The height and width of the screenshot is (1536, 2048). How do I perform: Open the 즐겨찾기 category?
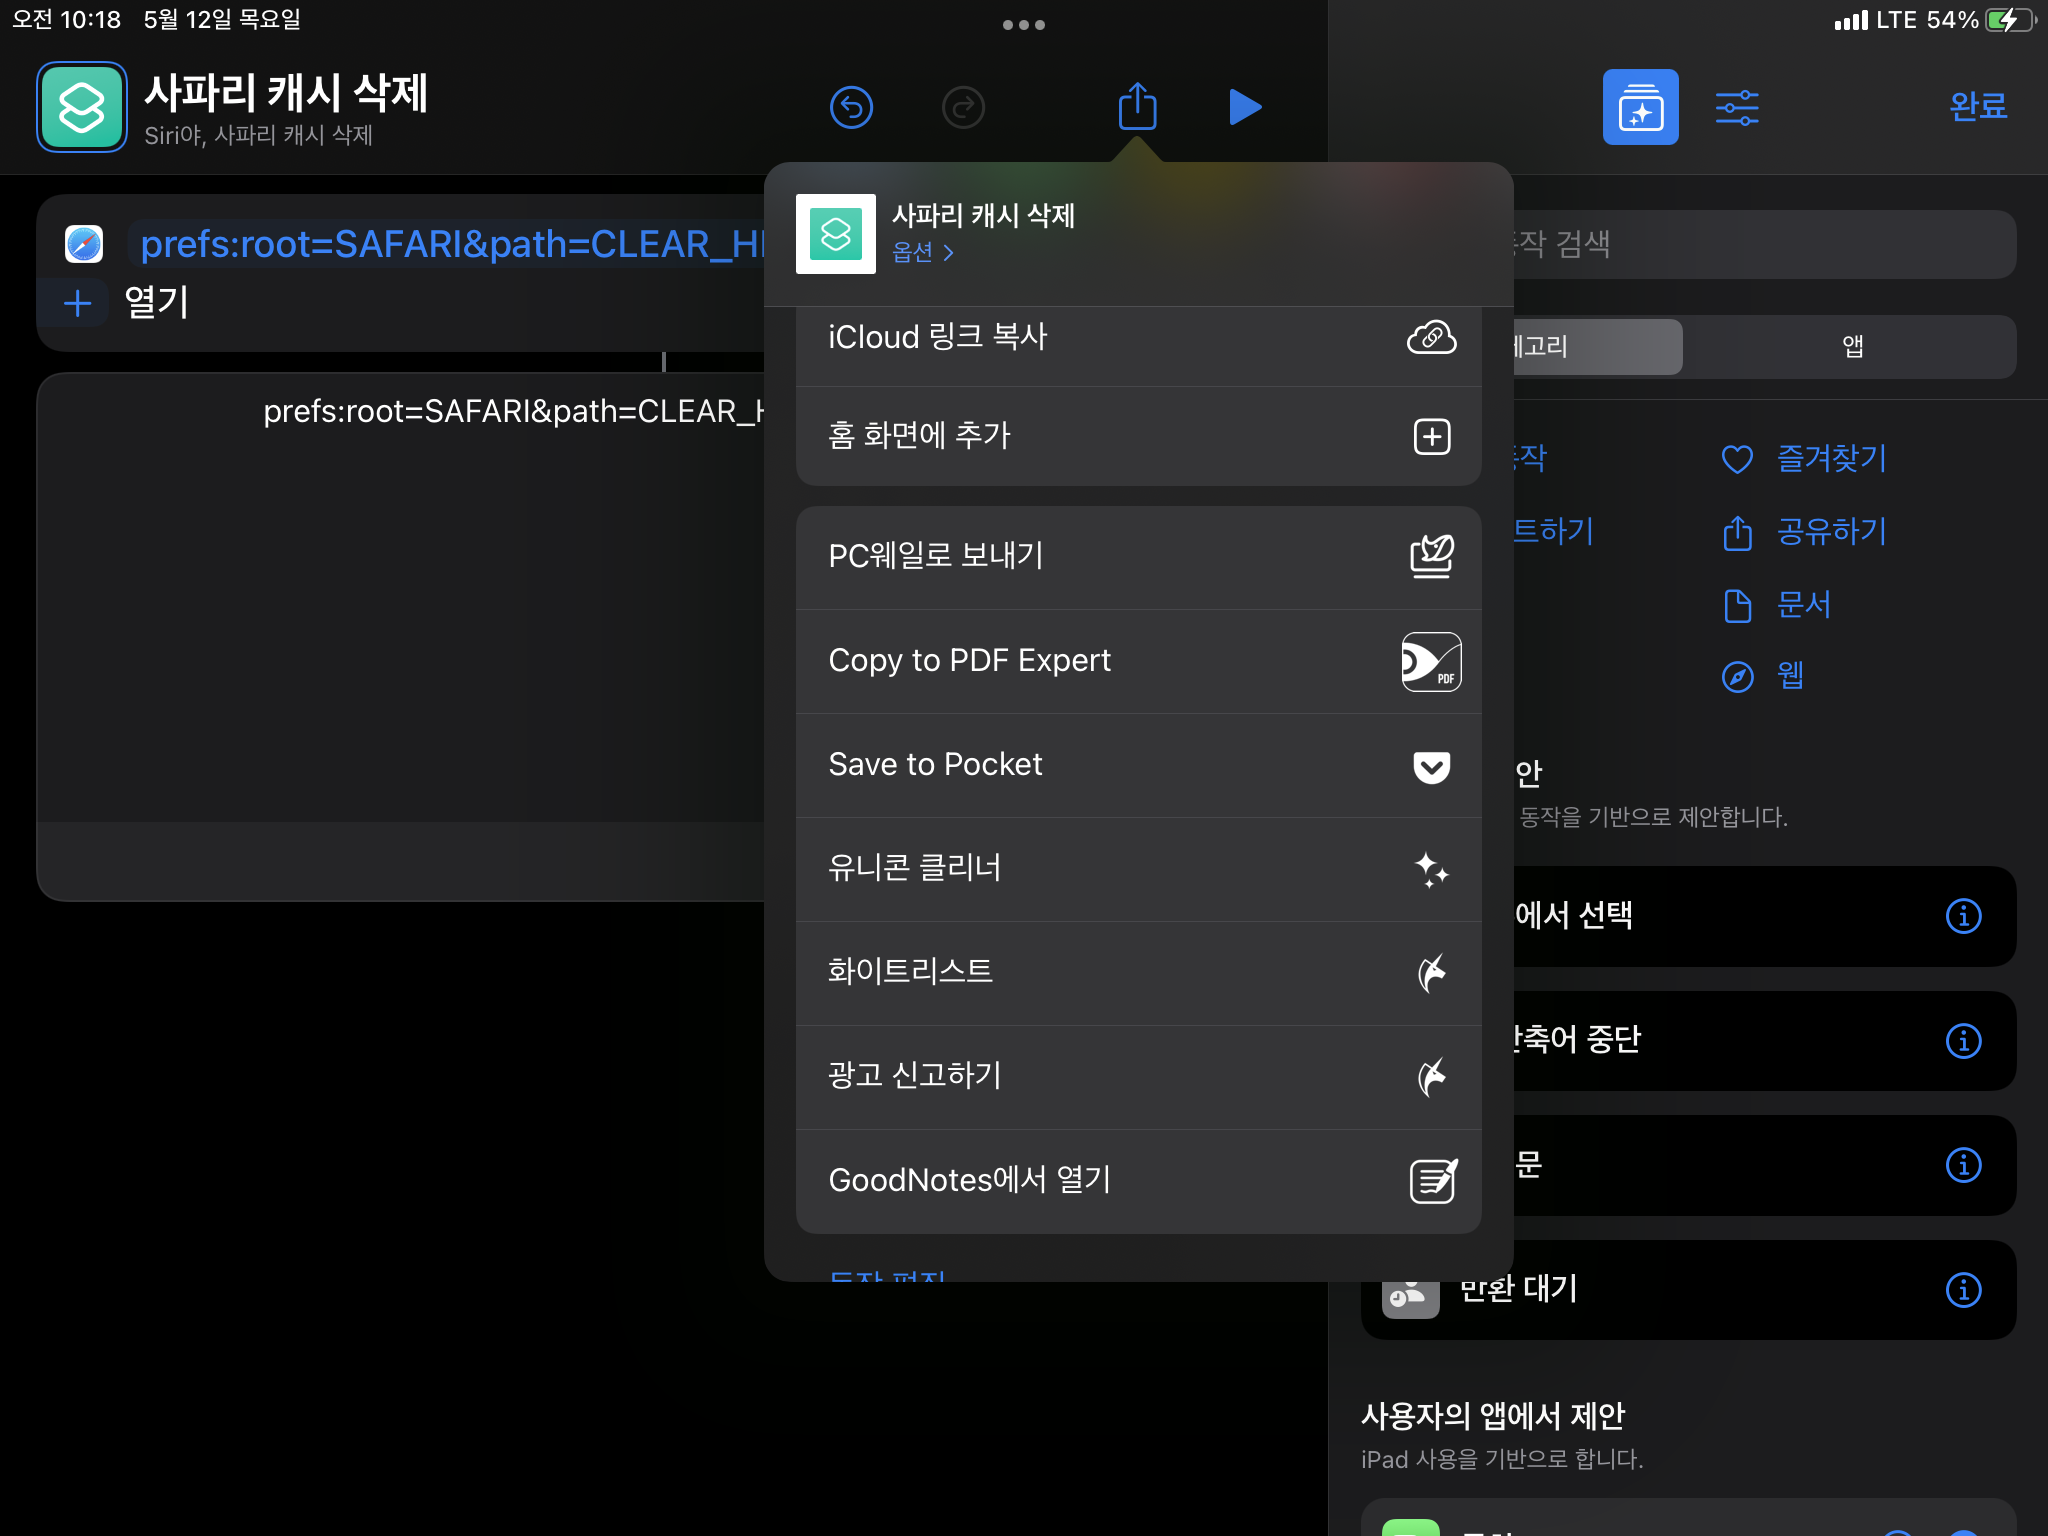click(x=1831, y=459)
